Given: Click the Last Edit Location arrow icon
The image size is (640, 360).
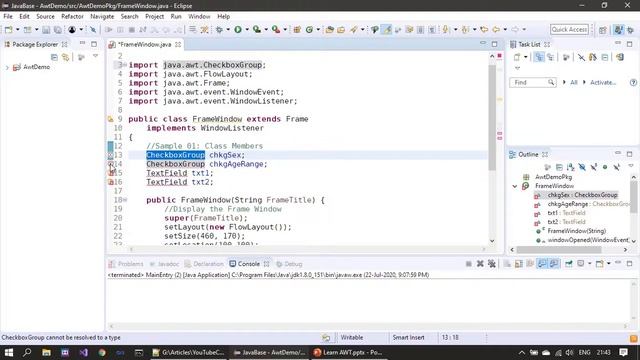Looking at the screenshot, I should tap(484, 29).
